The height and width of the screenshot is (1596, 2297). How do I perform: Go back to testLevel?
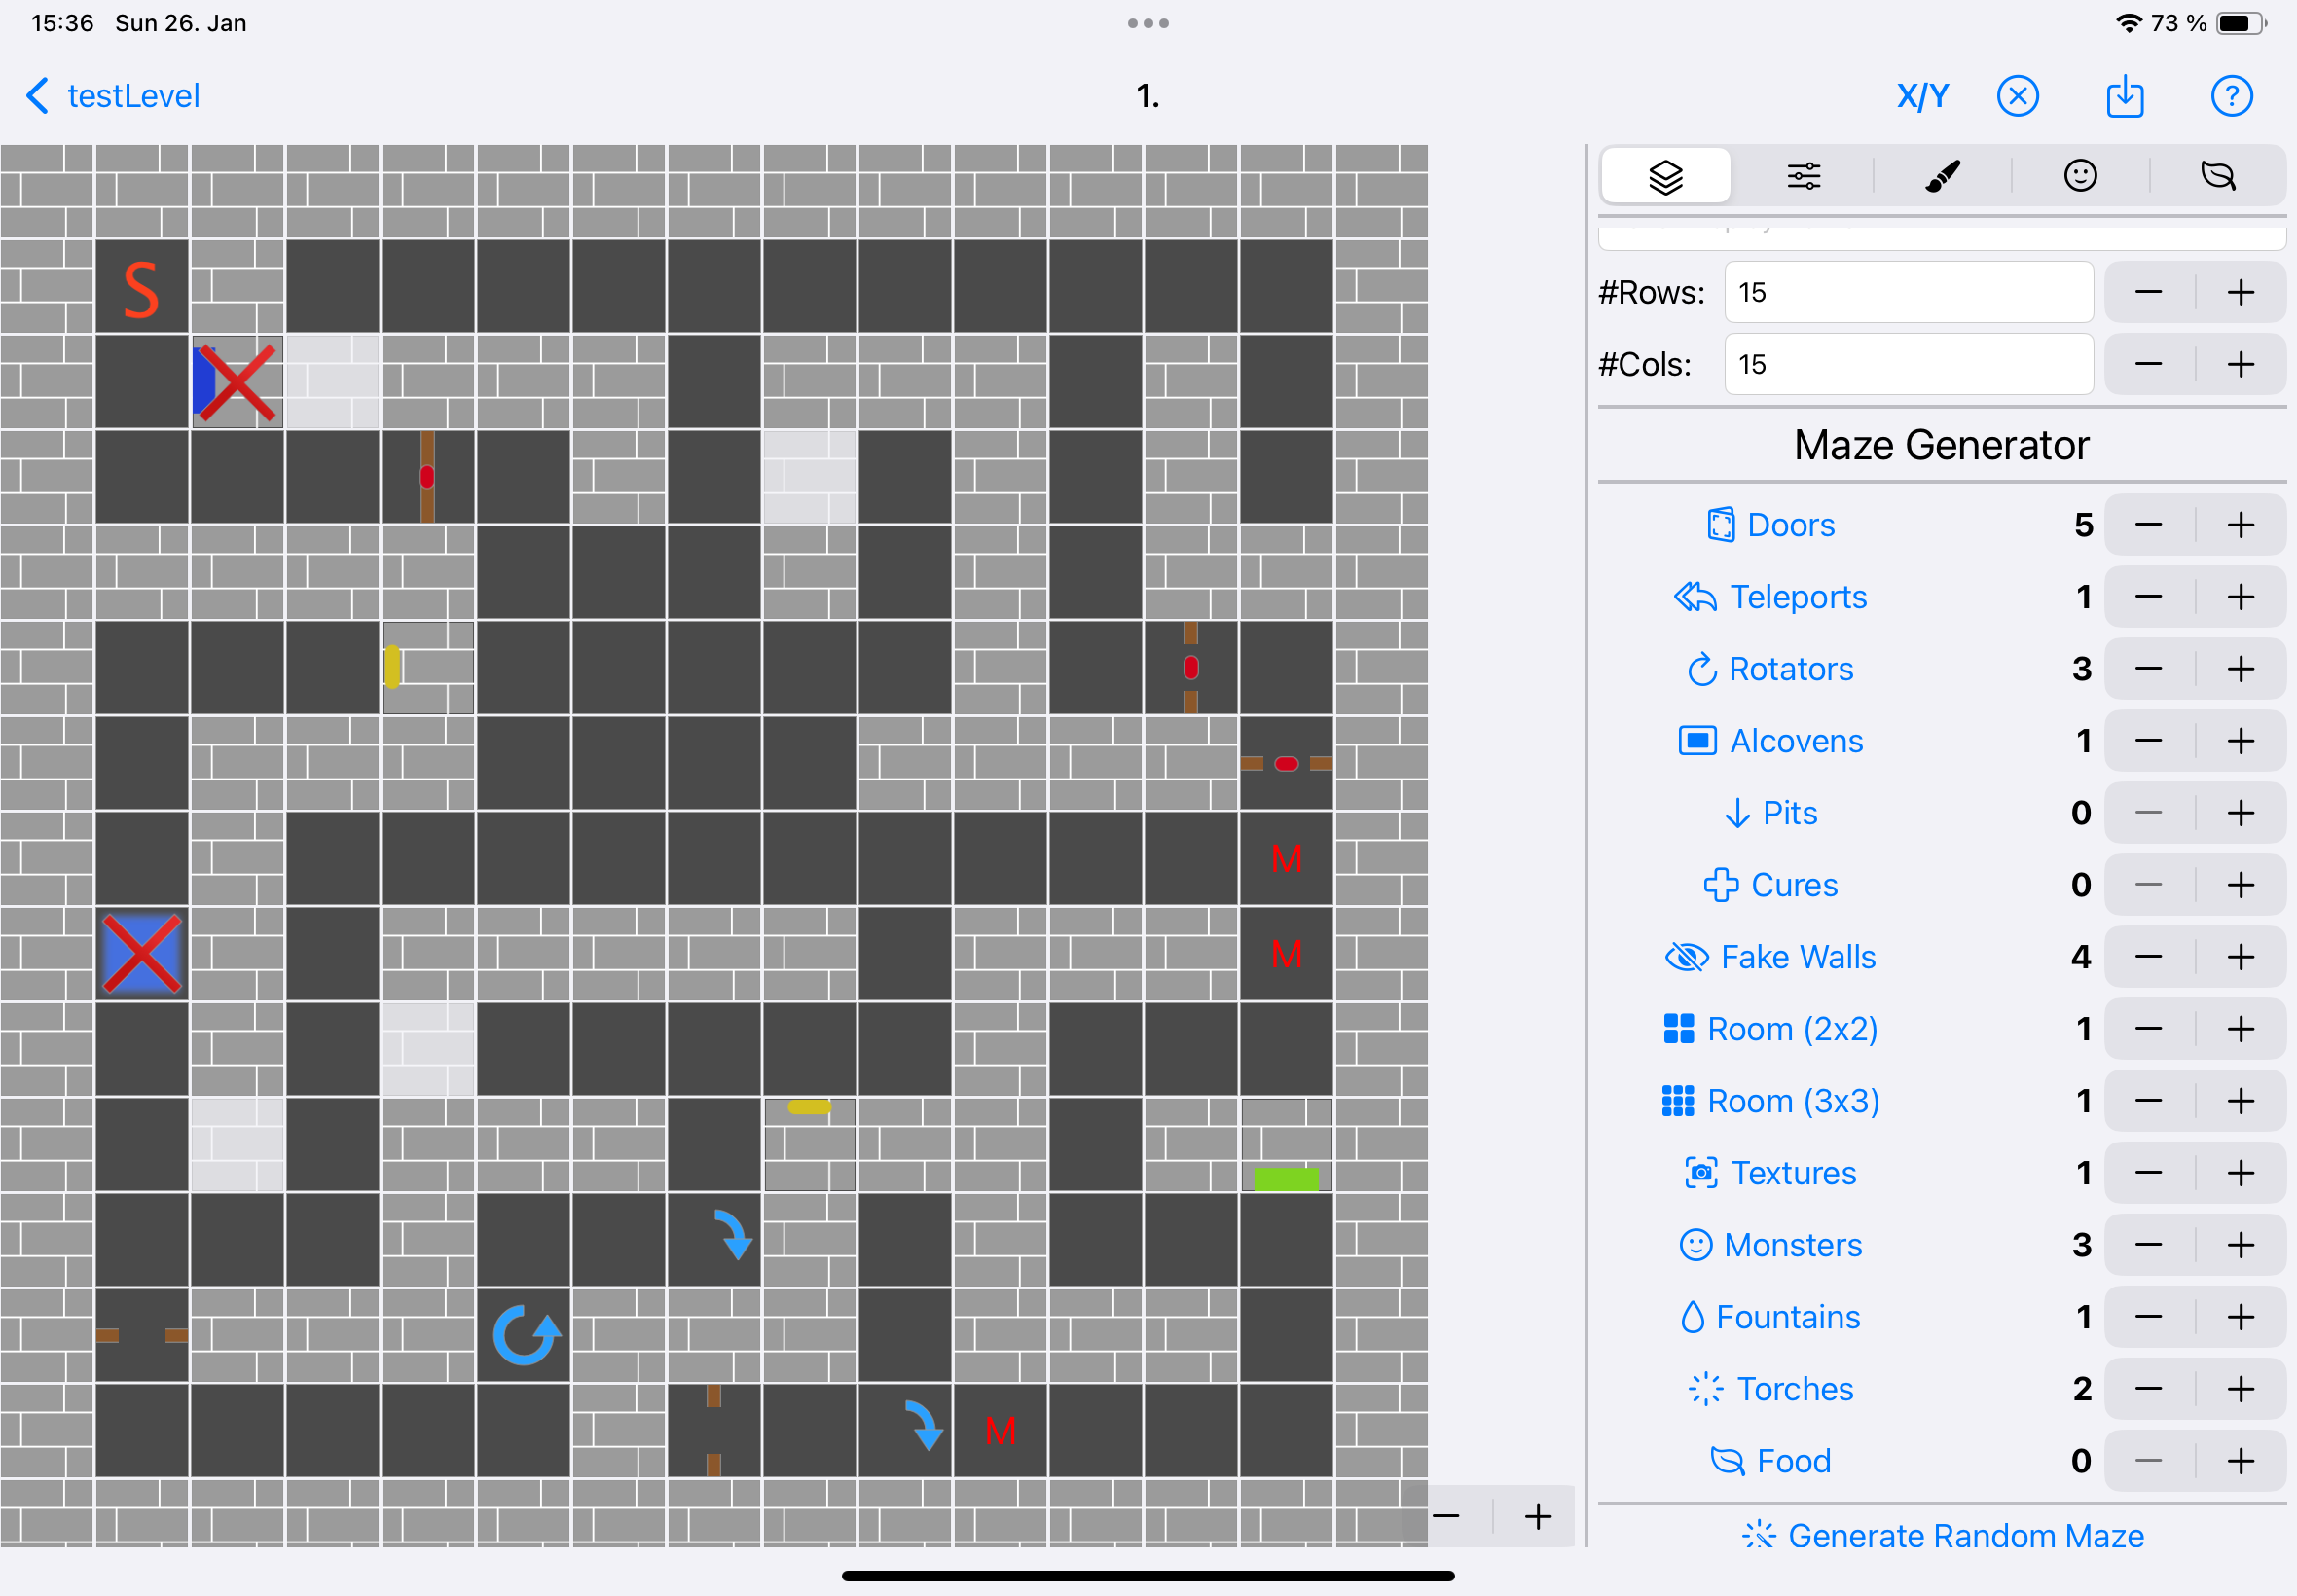(112, 96)
